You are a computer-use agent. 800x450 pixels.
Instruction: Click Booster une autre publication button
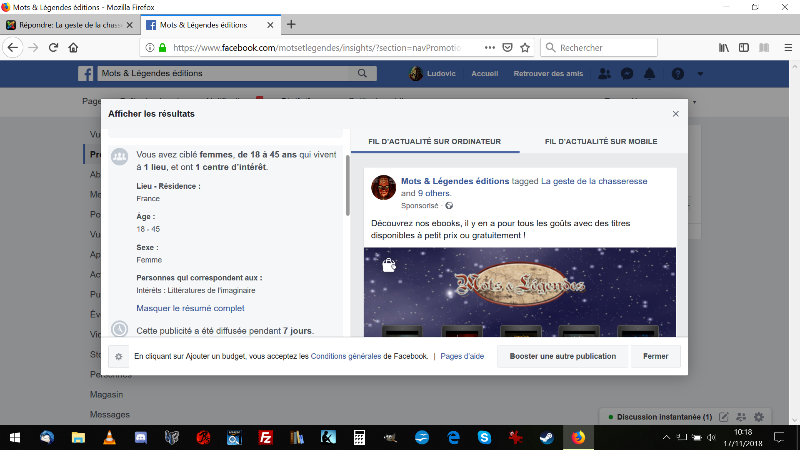point(562,356)
